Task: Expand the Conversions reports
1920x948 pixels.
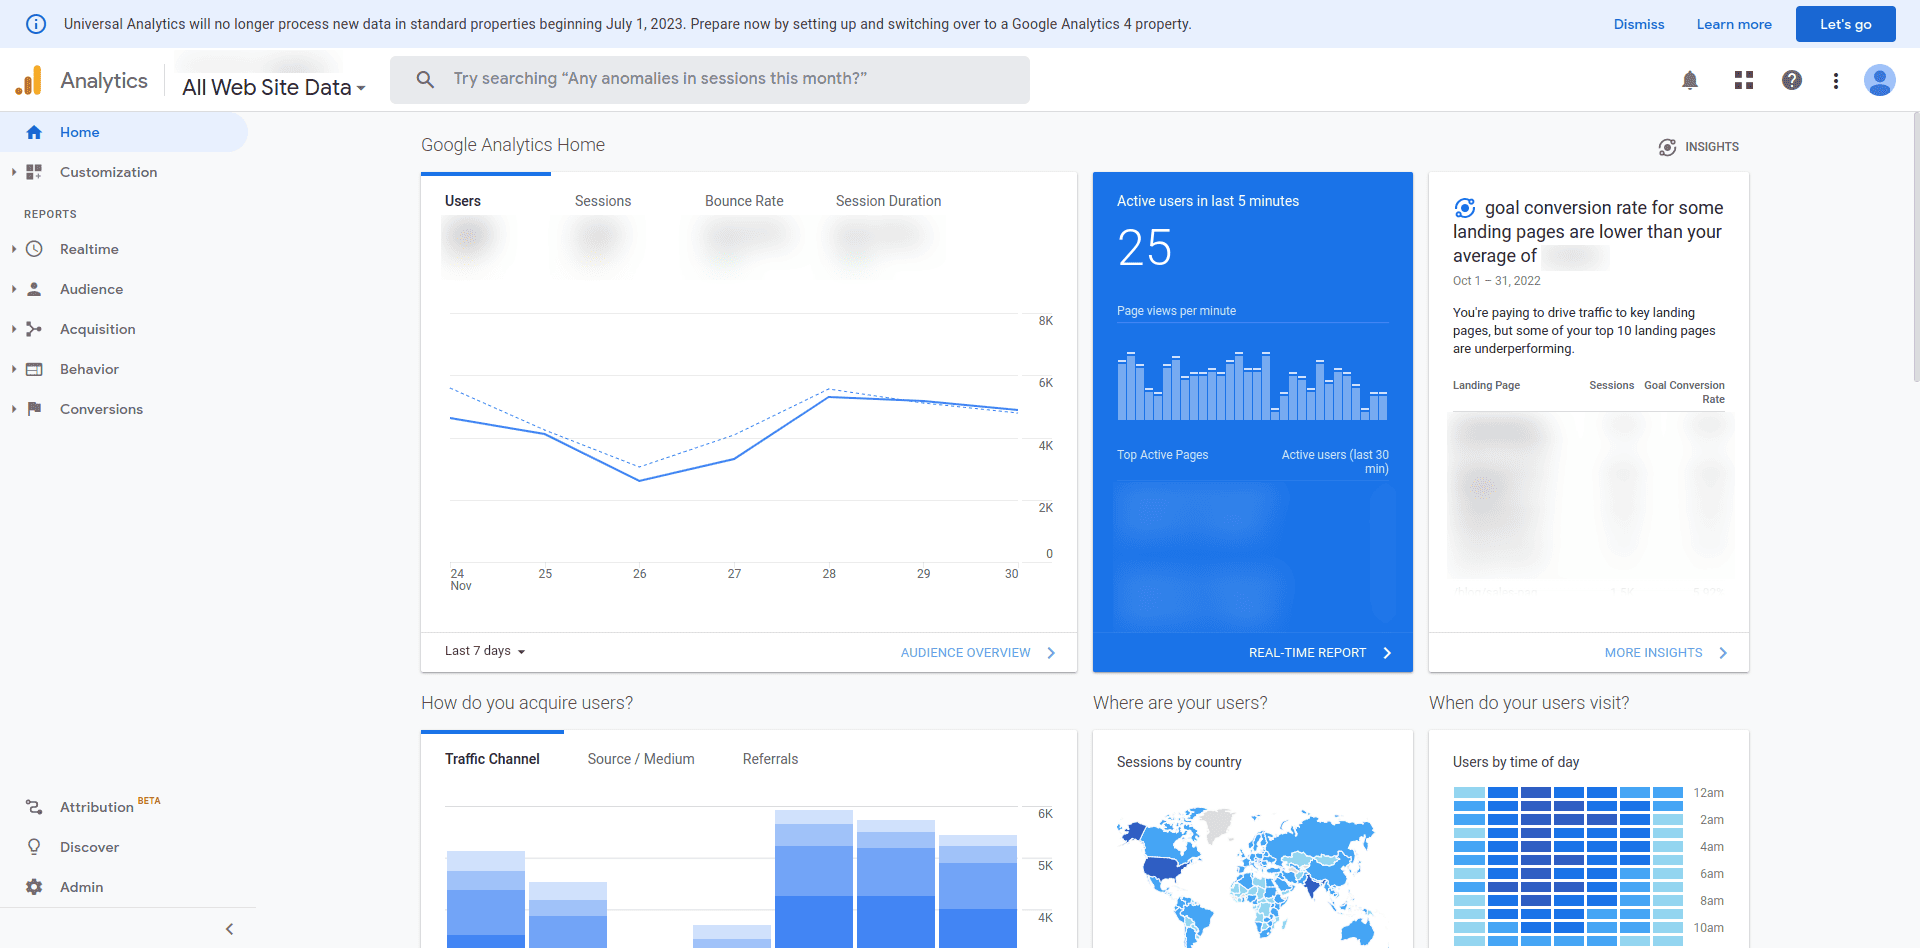Action: 14,409
